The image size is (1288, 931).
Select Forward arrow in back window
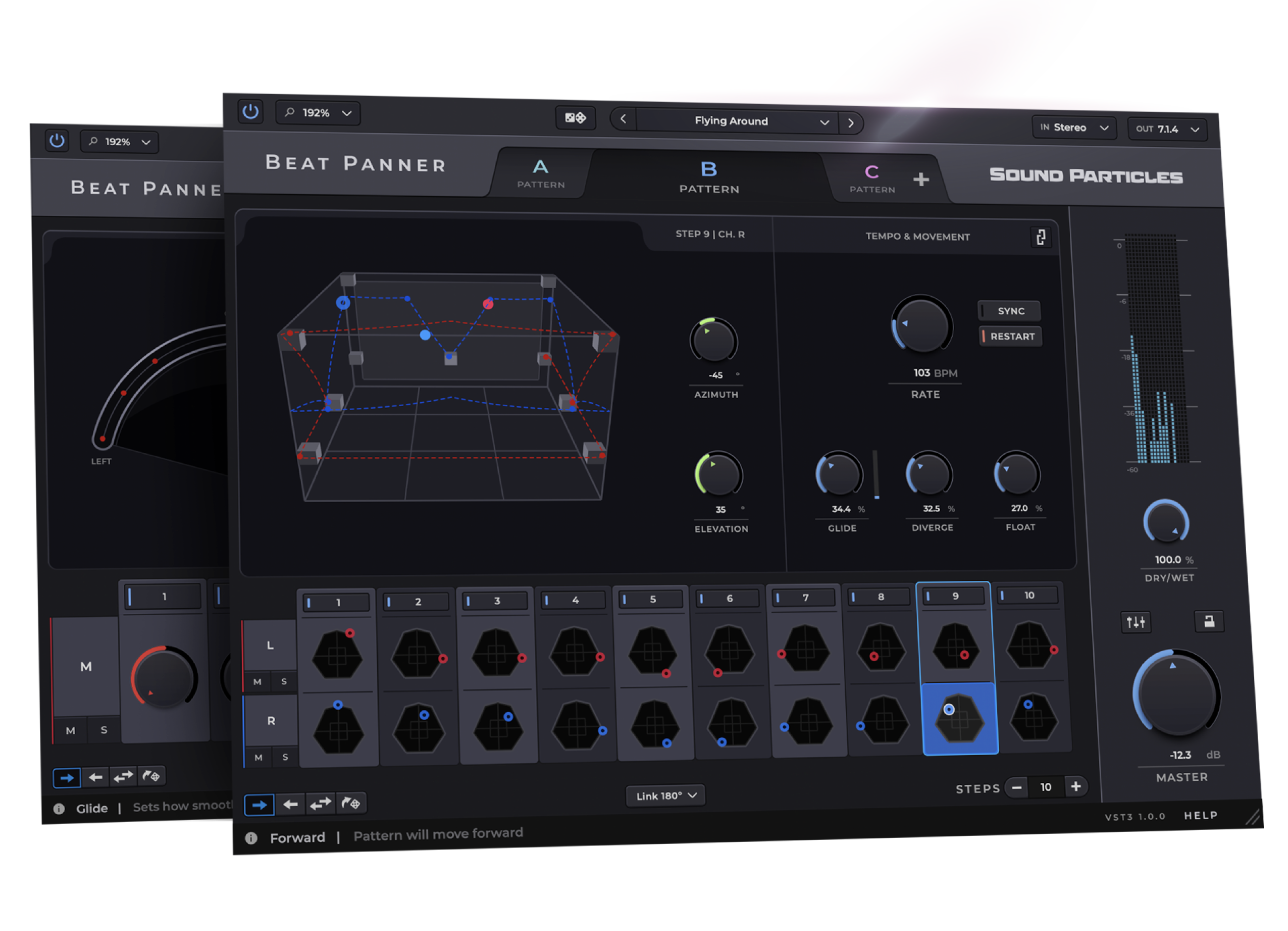click(x=67, y=776)
